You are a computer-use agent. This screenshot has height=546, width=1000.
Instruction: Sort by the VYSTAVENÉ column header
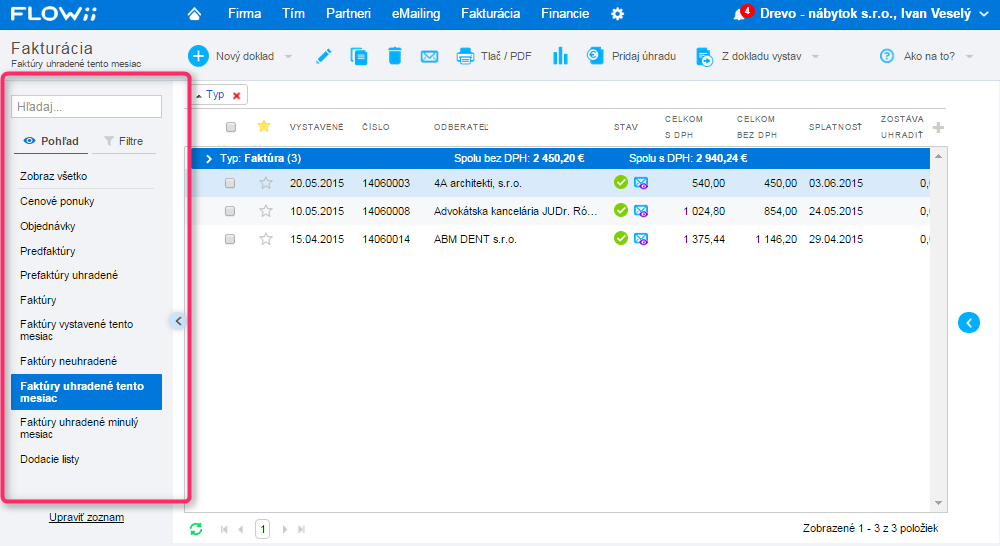click(316, 127)
